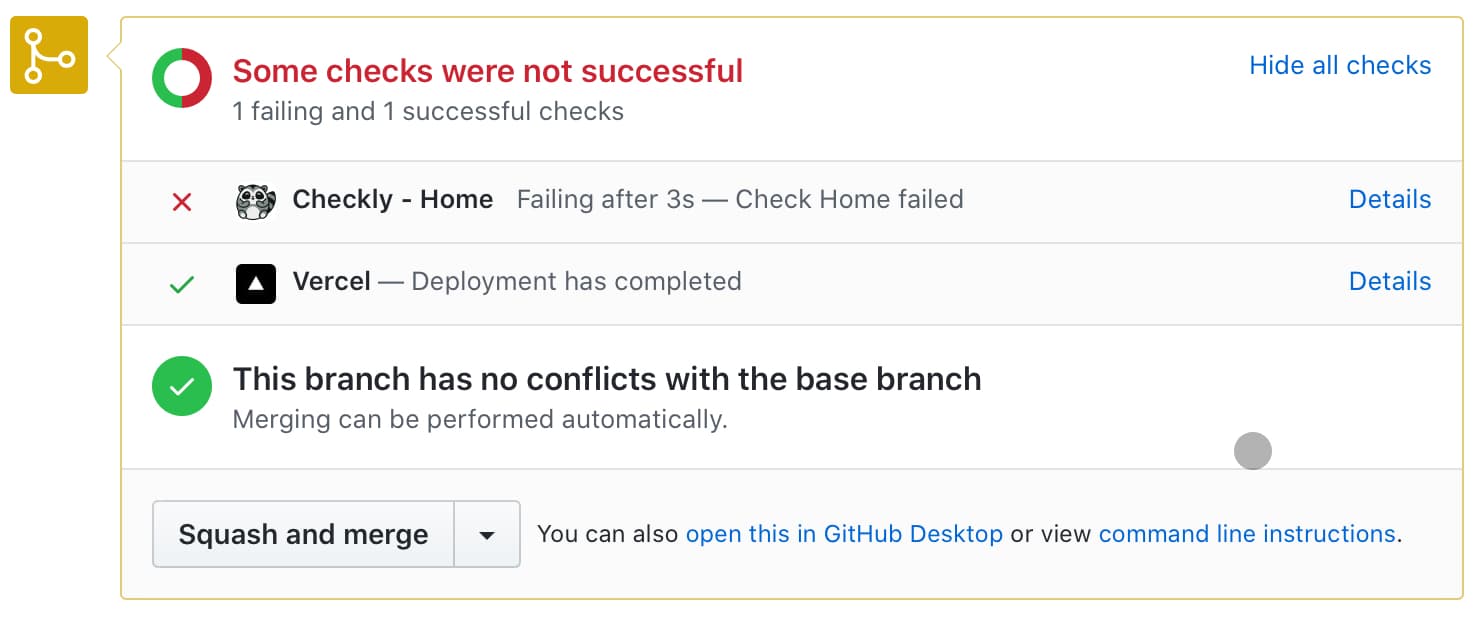Click the red X failing status icon
The image size is (1479, 618).
point(182,203)
